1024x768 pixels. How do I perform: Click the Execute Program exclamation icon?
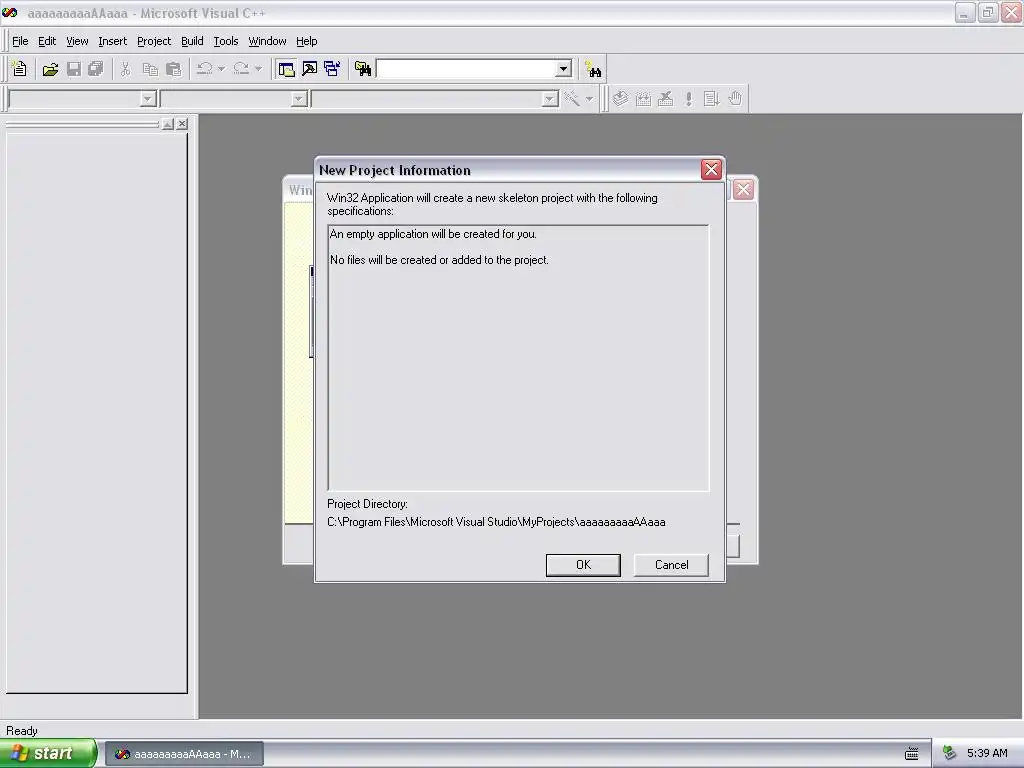pos(688,99)
